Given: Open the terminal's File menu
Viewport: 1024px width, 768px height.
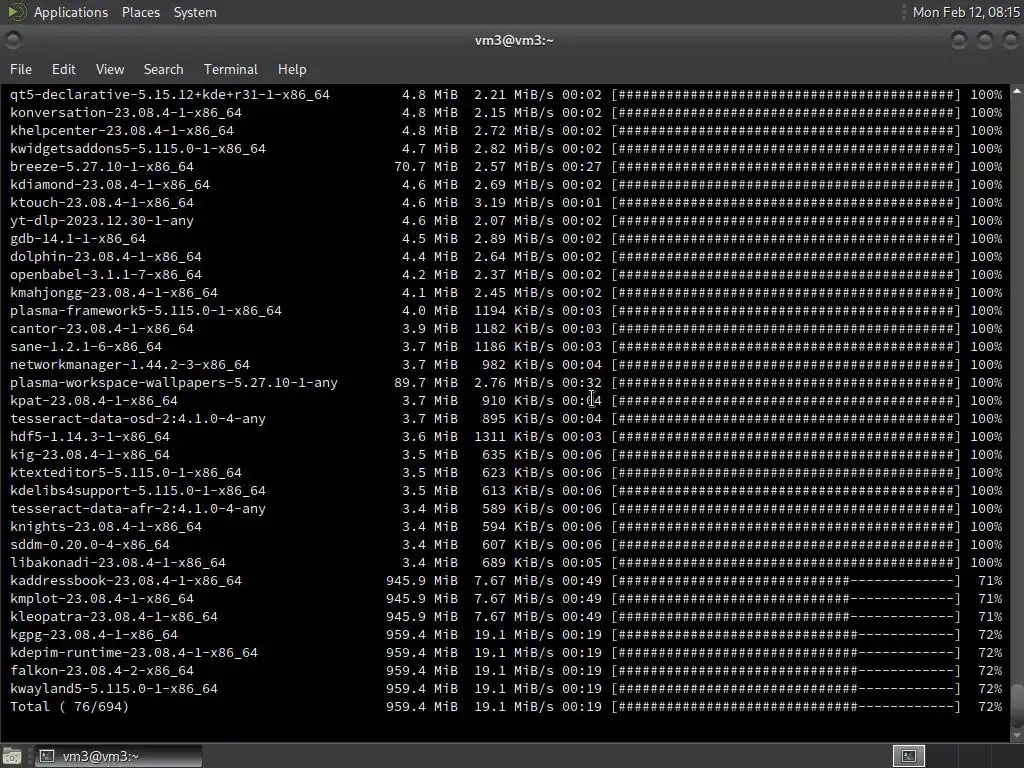Looking at the screenshot, I should coord(20,69).
